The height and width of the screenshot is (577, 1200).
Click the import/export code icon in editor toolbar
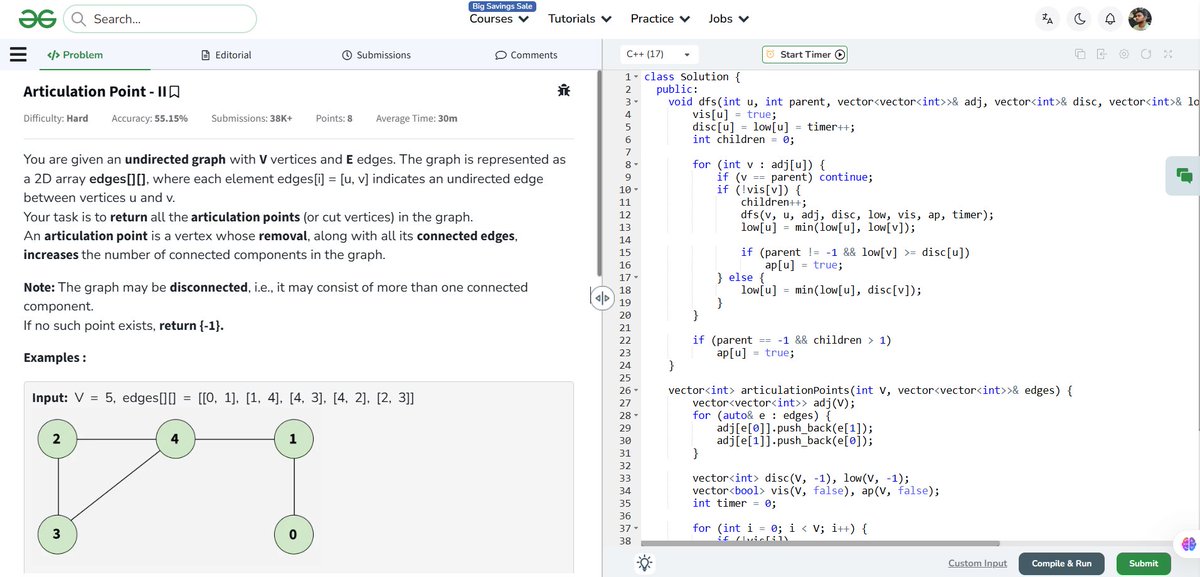pyautogui.click(x=1102, y=54)
